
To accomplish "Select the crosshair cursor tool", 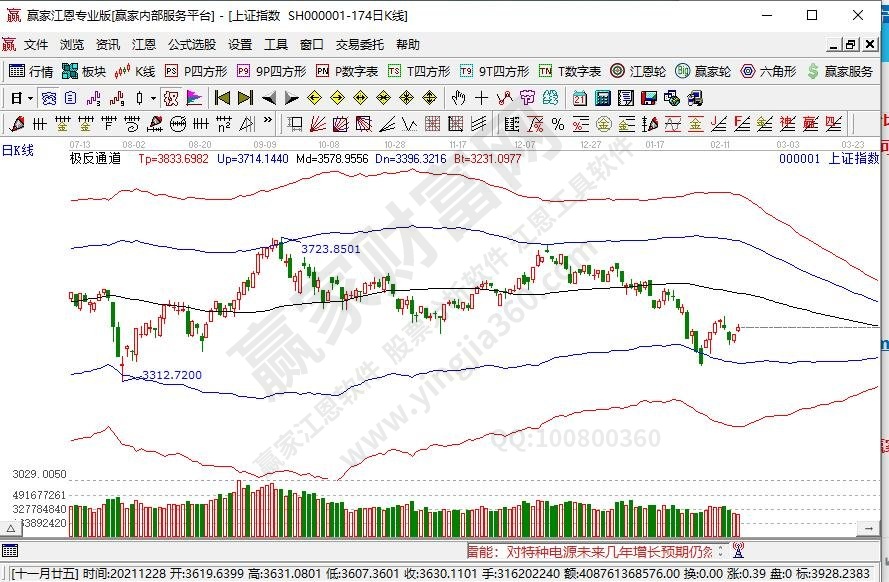I will point(481,99).
